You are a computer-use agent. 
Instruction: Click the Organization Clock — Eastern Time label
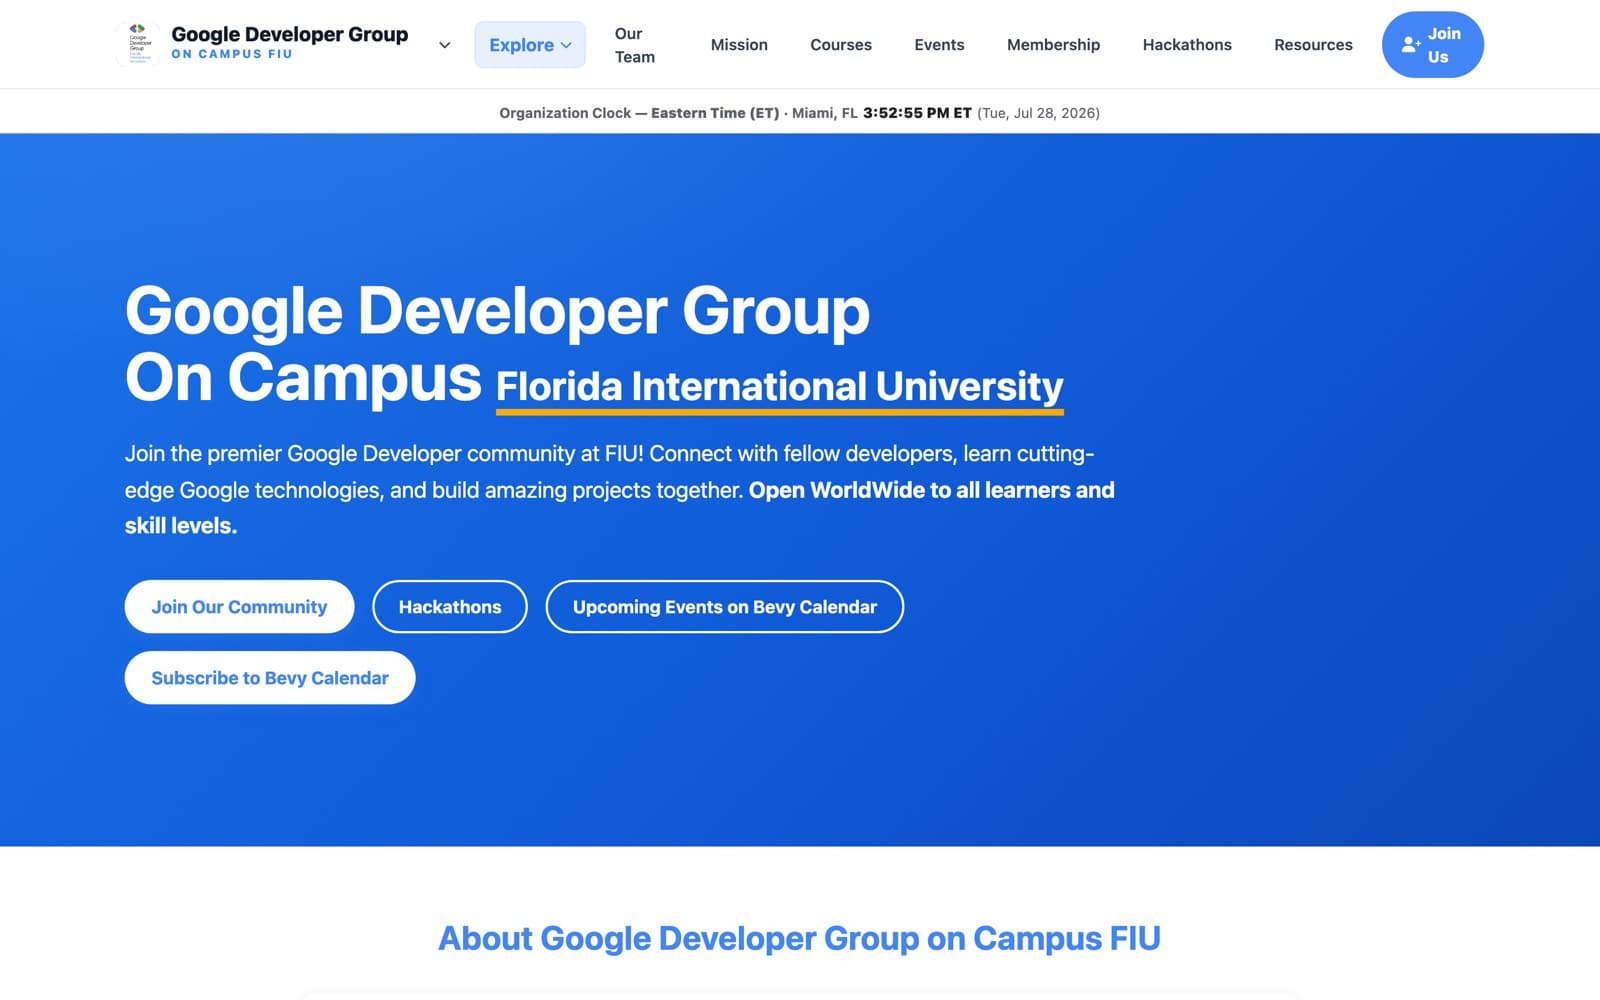coord(639,113)
